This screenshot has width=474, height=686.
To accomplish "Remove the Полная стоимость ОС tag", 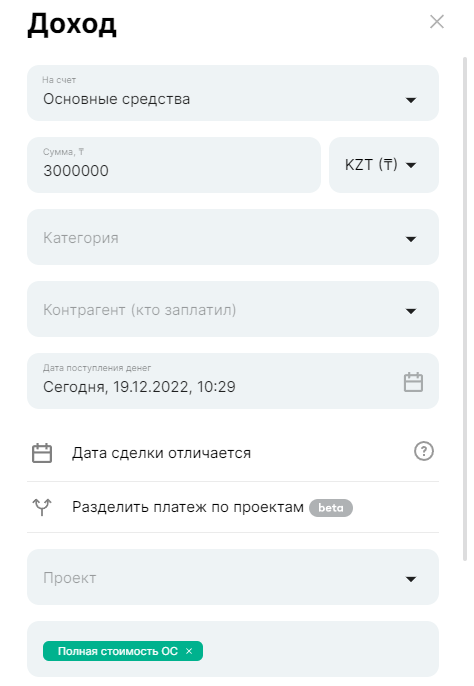I will tap(189, 651).
